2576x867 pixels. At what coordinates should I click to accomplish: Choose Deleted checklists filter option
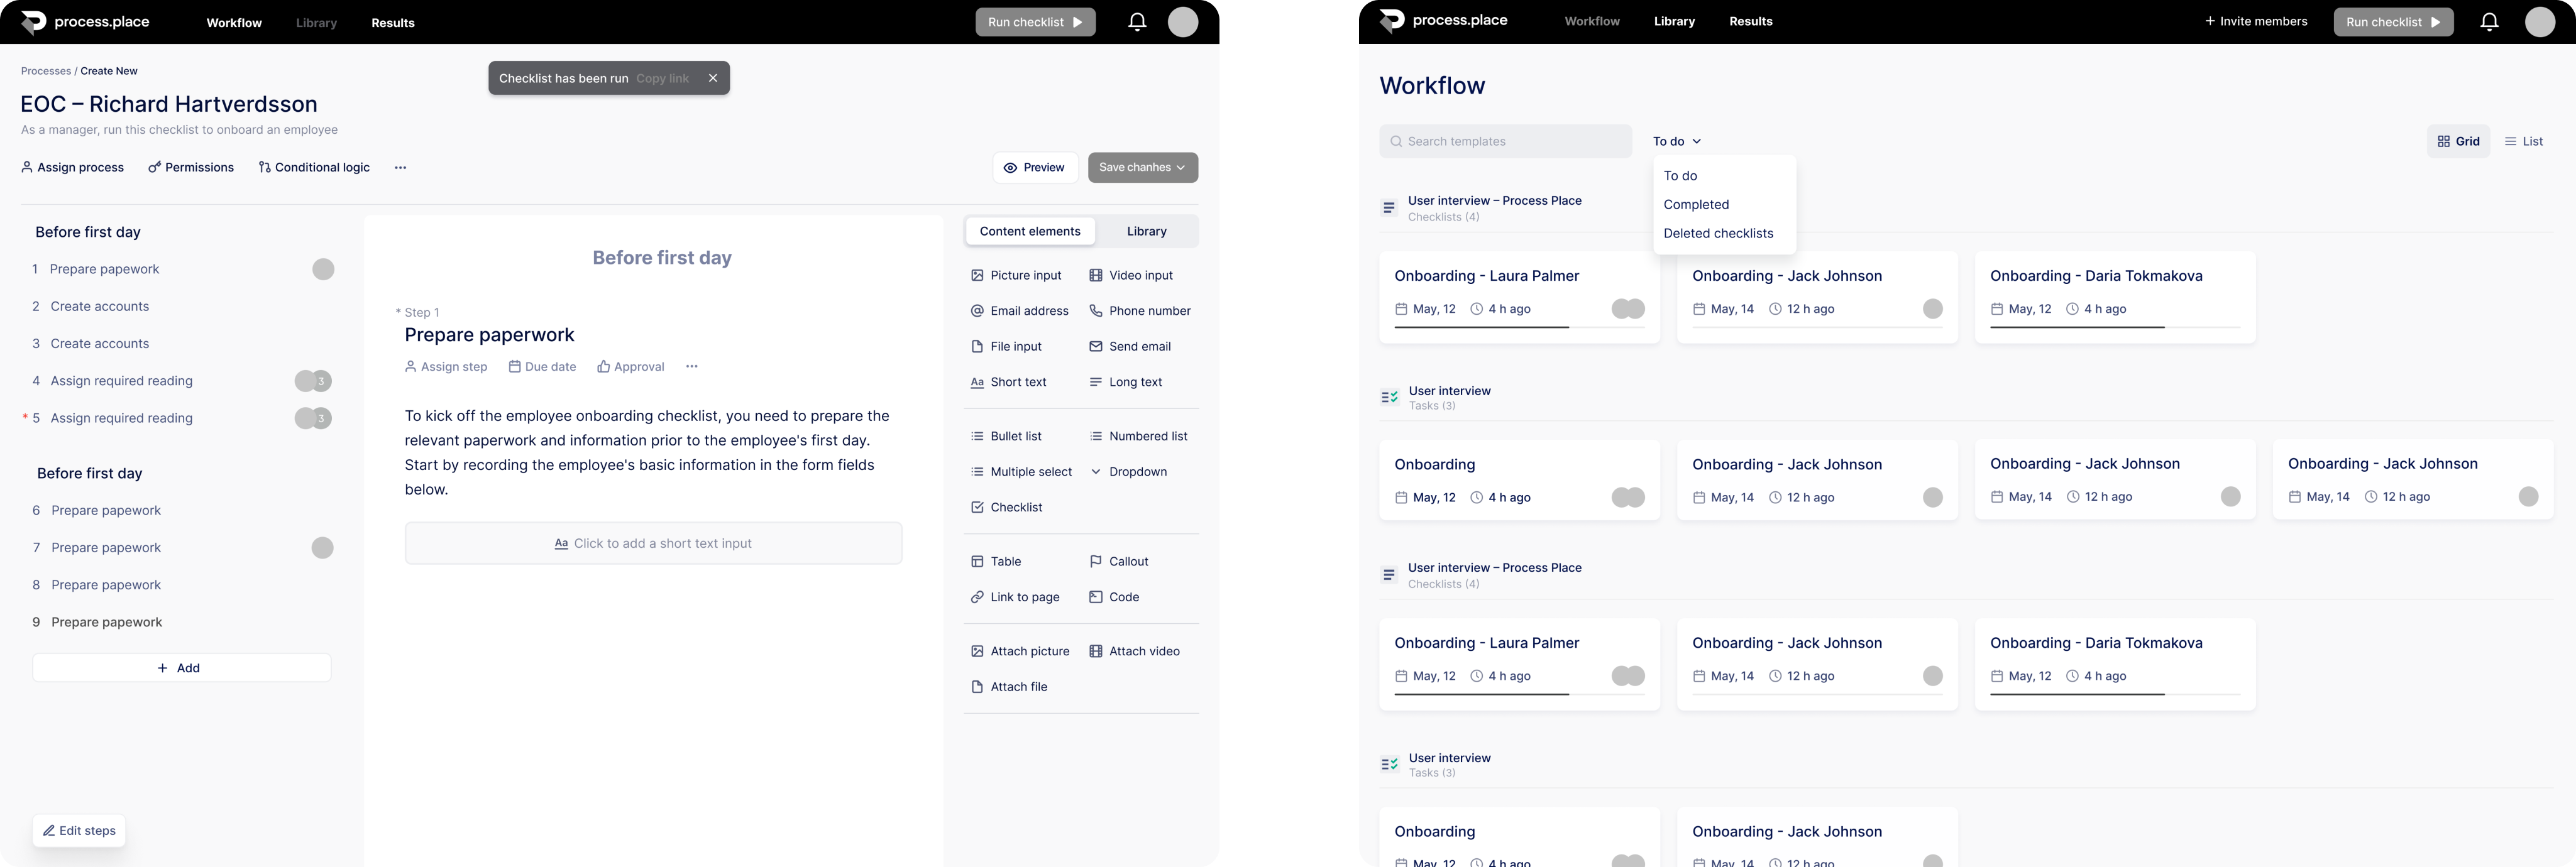tap(1720, 233)
